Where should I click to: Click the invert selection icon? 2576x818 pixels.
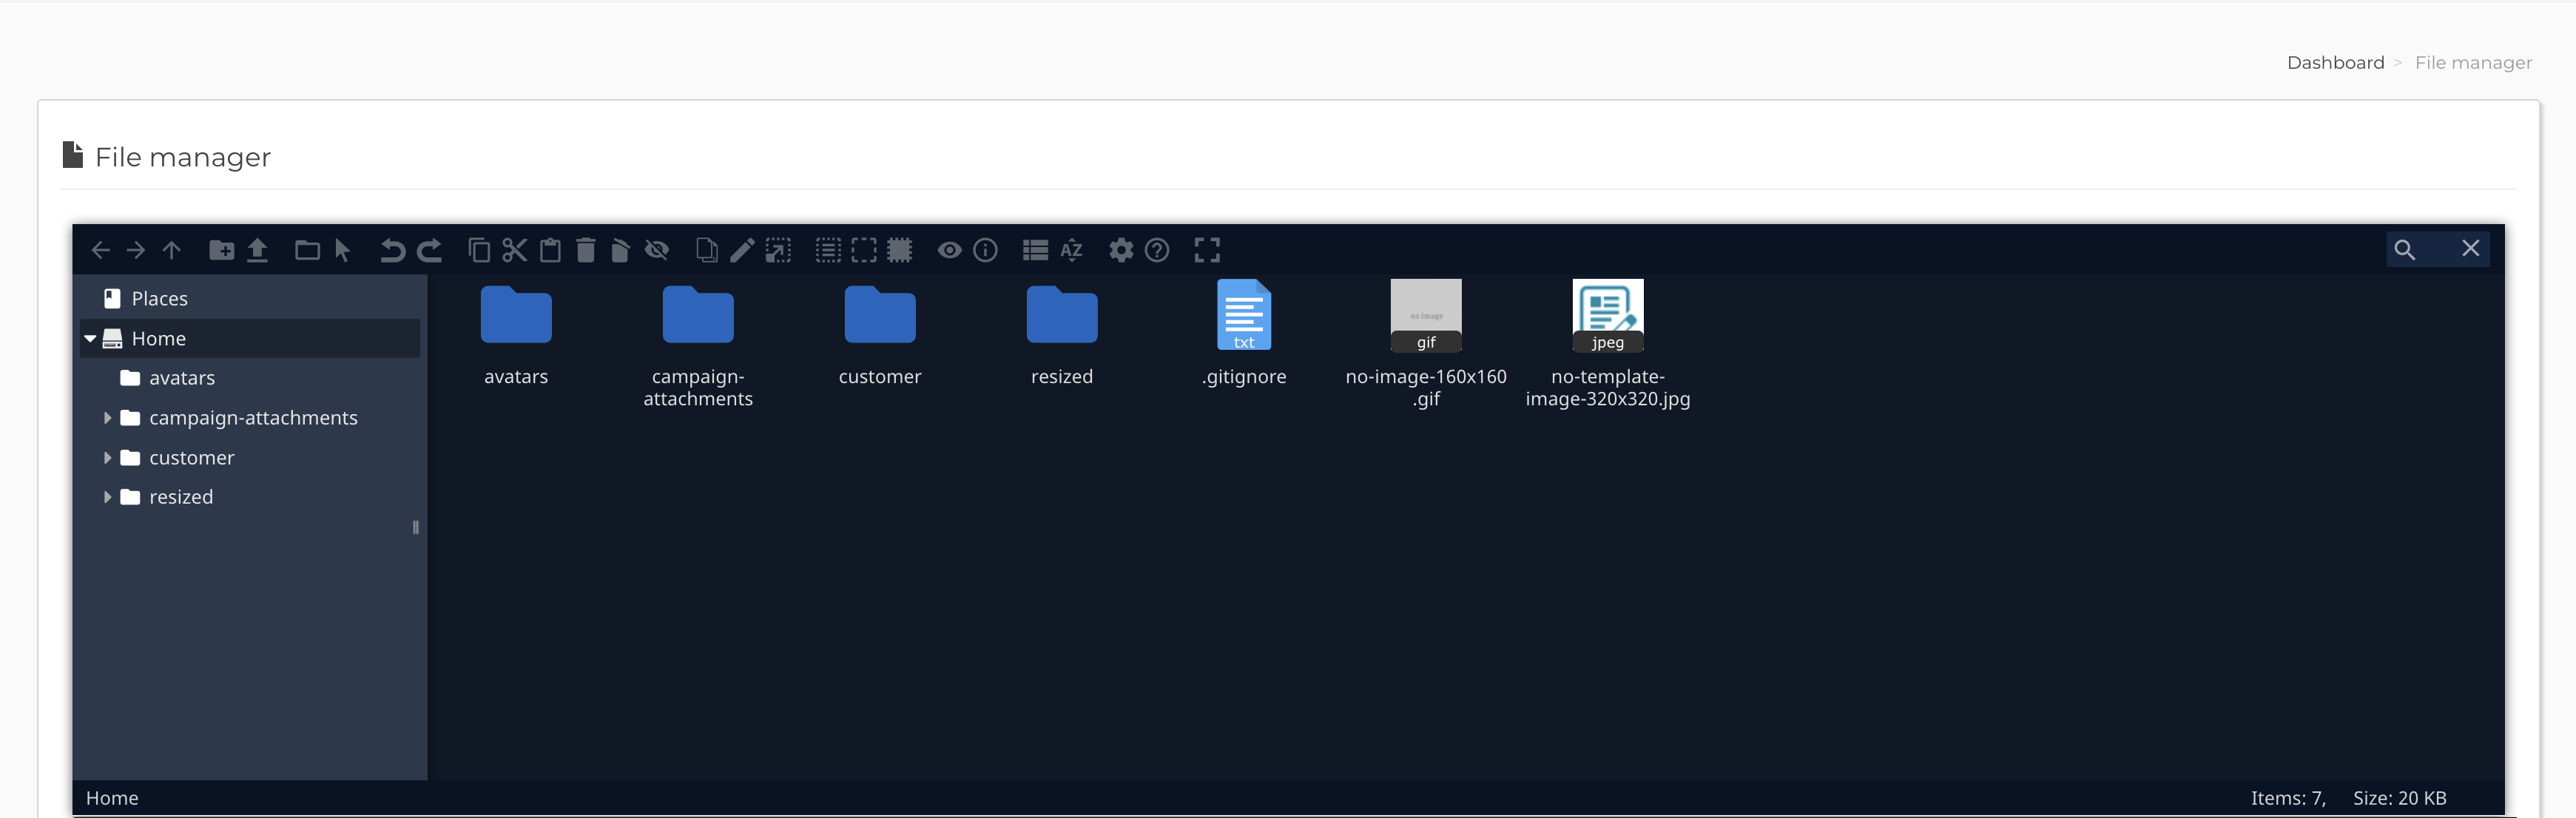pos(900,250)
